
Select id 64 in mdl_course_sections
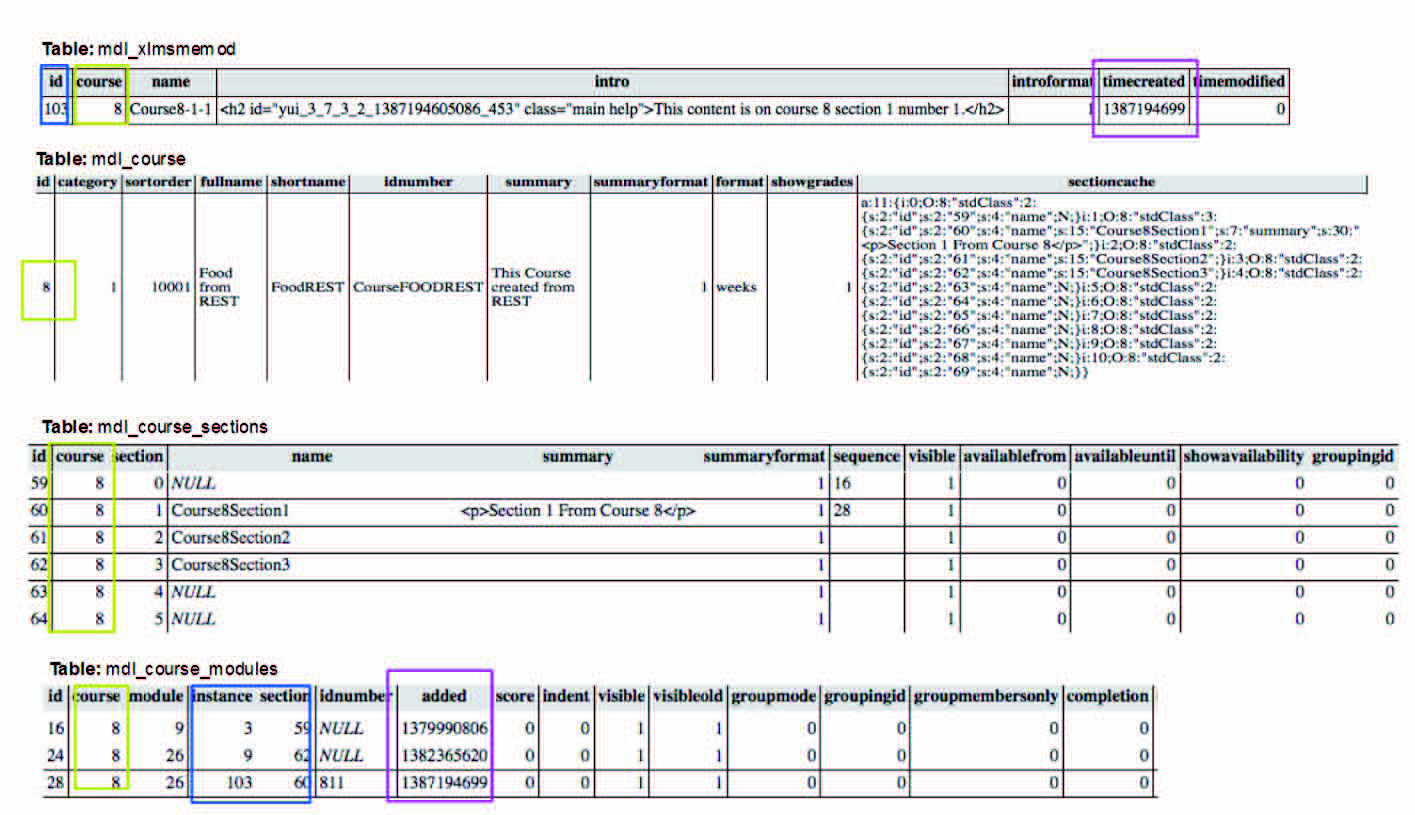click(39, 619)
